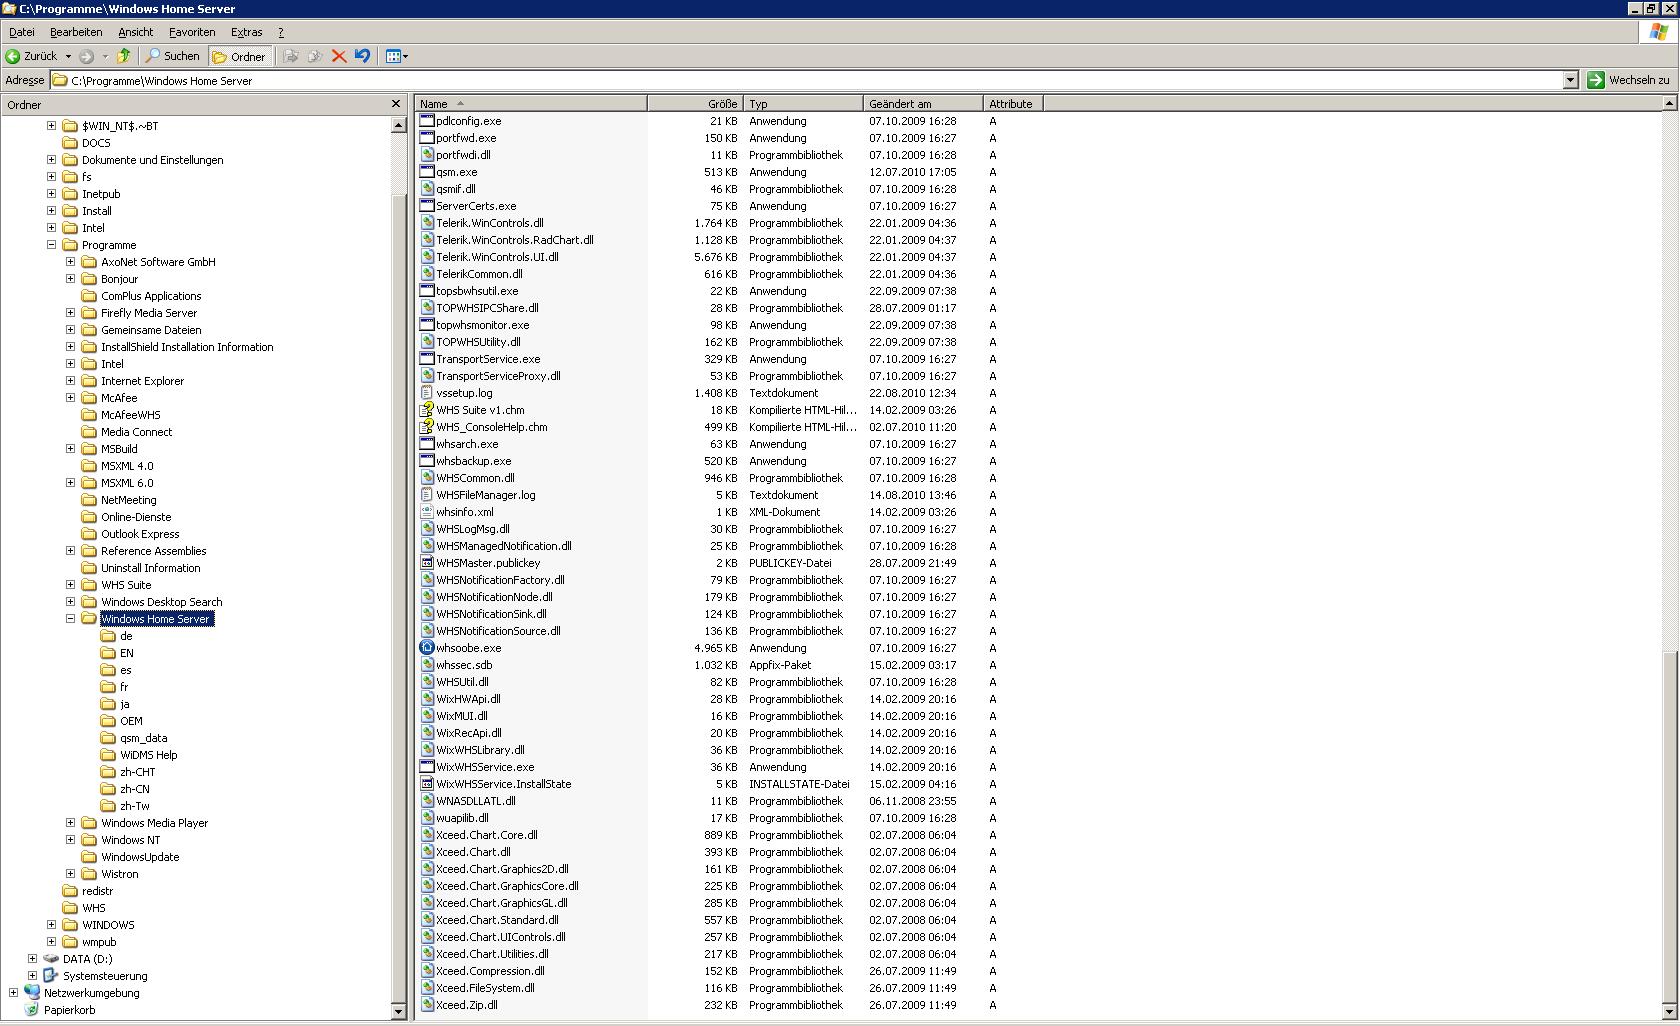The height and width of the screenshot is (1026, 1680).
Task: Toggle the Ordner folders pane button
Action: pyautogui.click(x=239, y=56)
